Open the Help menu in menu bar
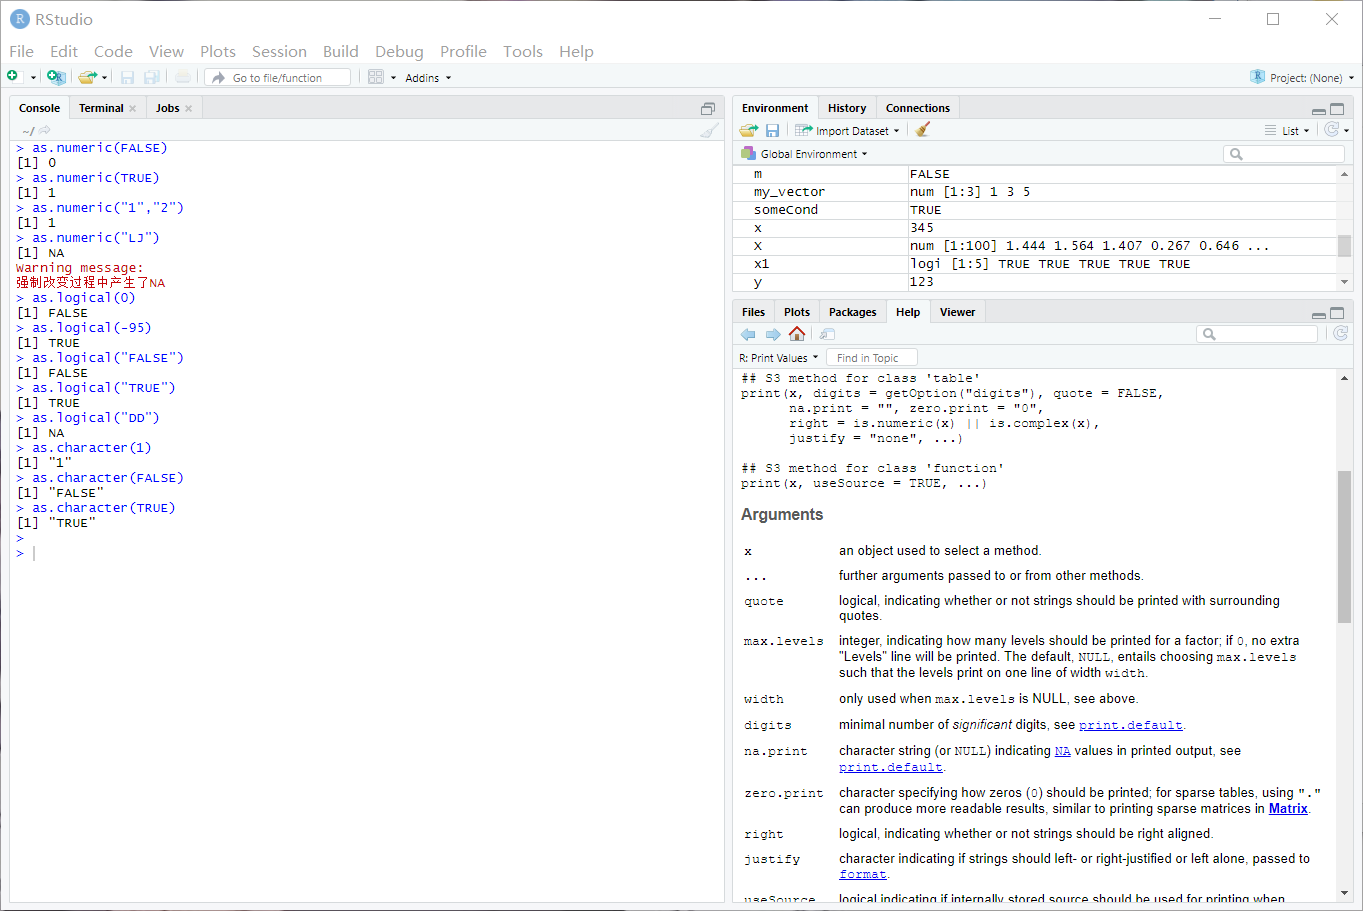This screenshot has width=1363, height=911. click(576, 51)
